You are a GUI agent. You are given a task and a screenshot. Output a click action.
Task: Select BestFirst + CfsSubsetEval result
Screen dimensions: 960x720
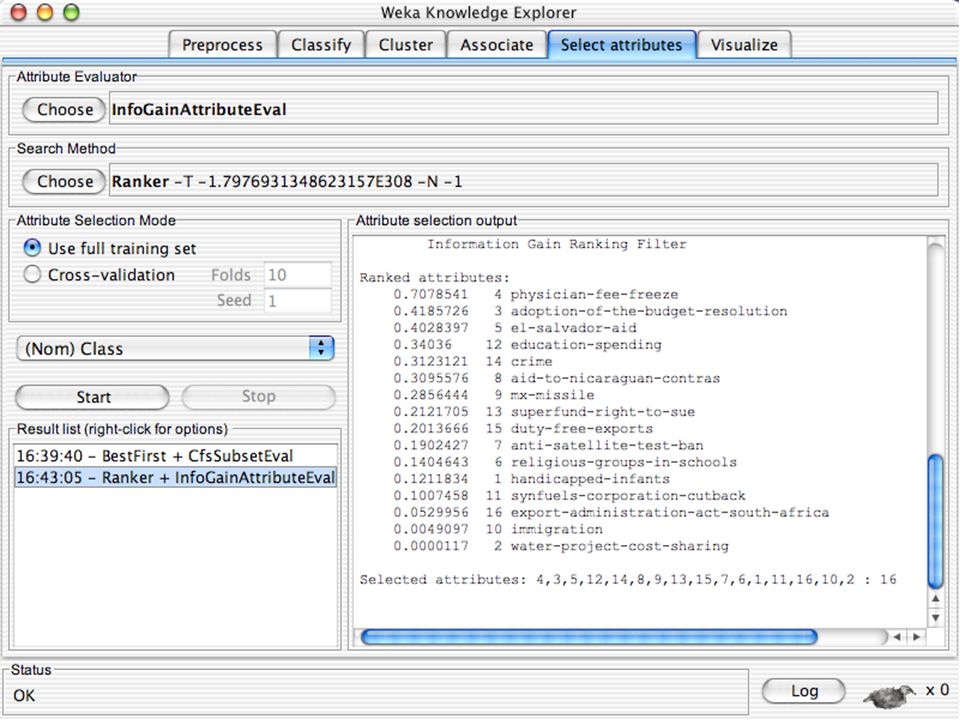click(x=176, y=456)
